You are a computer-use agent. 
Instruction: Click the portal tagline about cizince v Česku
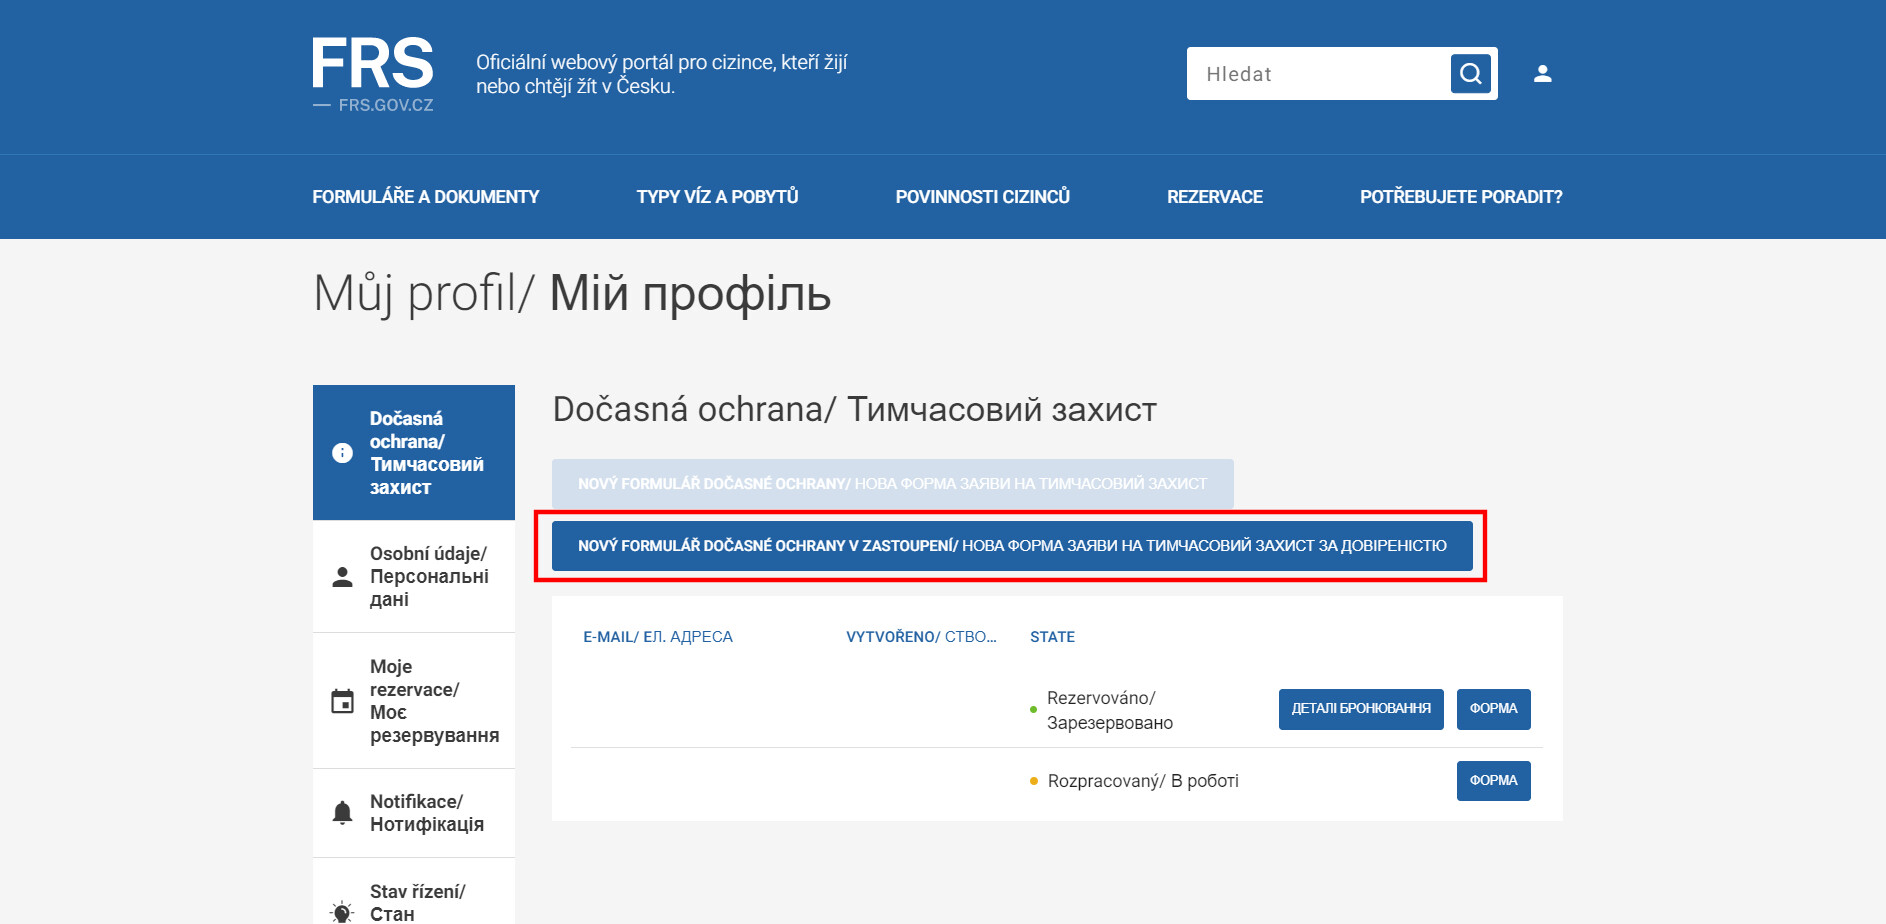click(x=661, y=74)
